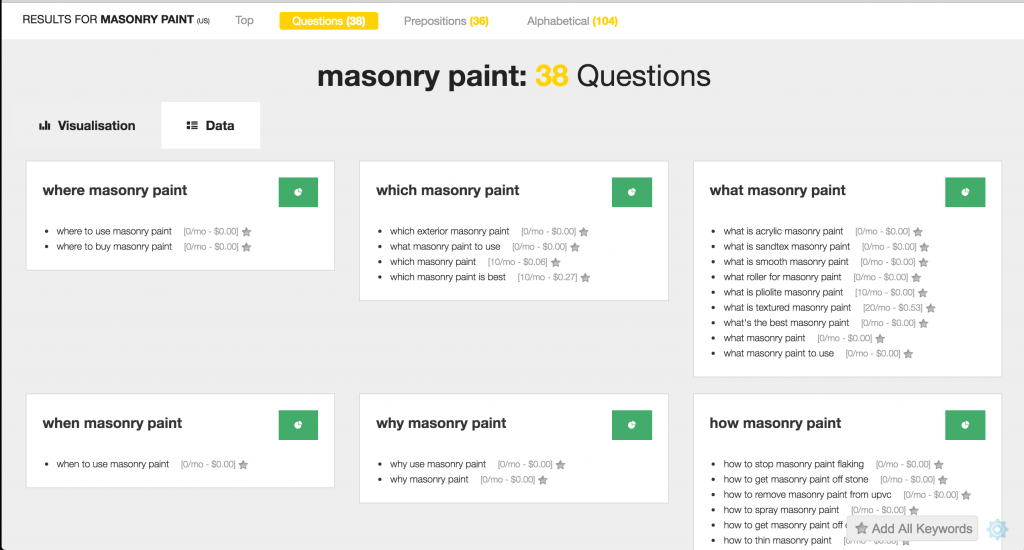
Task: Star 'how to stop masonry paint flaking'
Action: coord(938,465)
